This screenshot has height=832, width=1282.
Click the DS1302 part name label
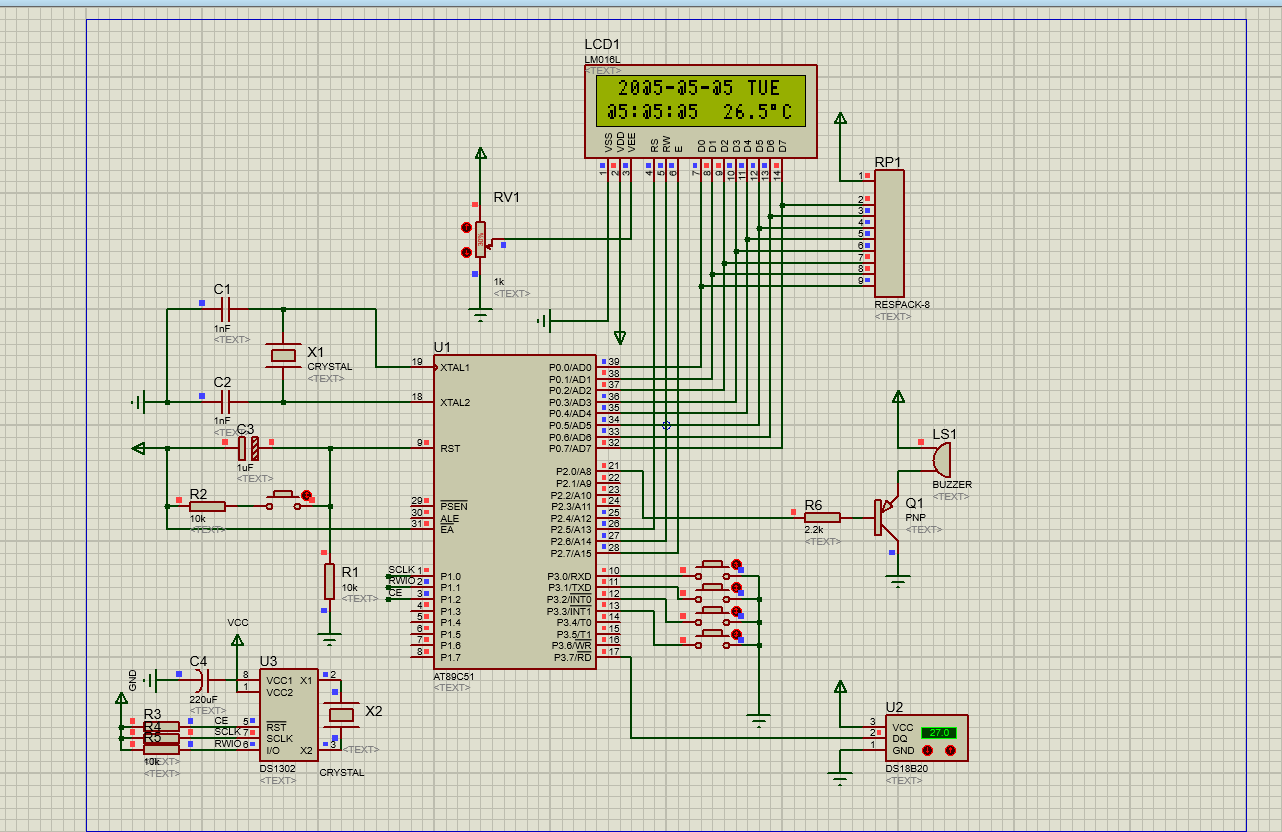click(x=276, y=769)
